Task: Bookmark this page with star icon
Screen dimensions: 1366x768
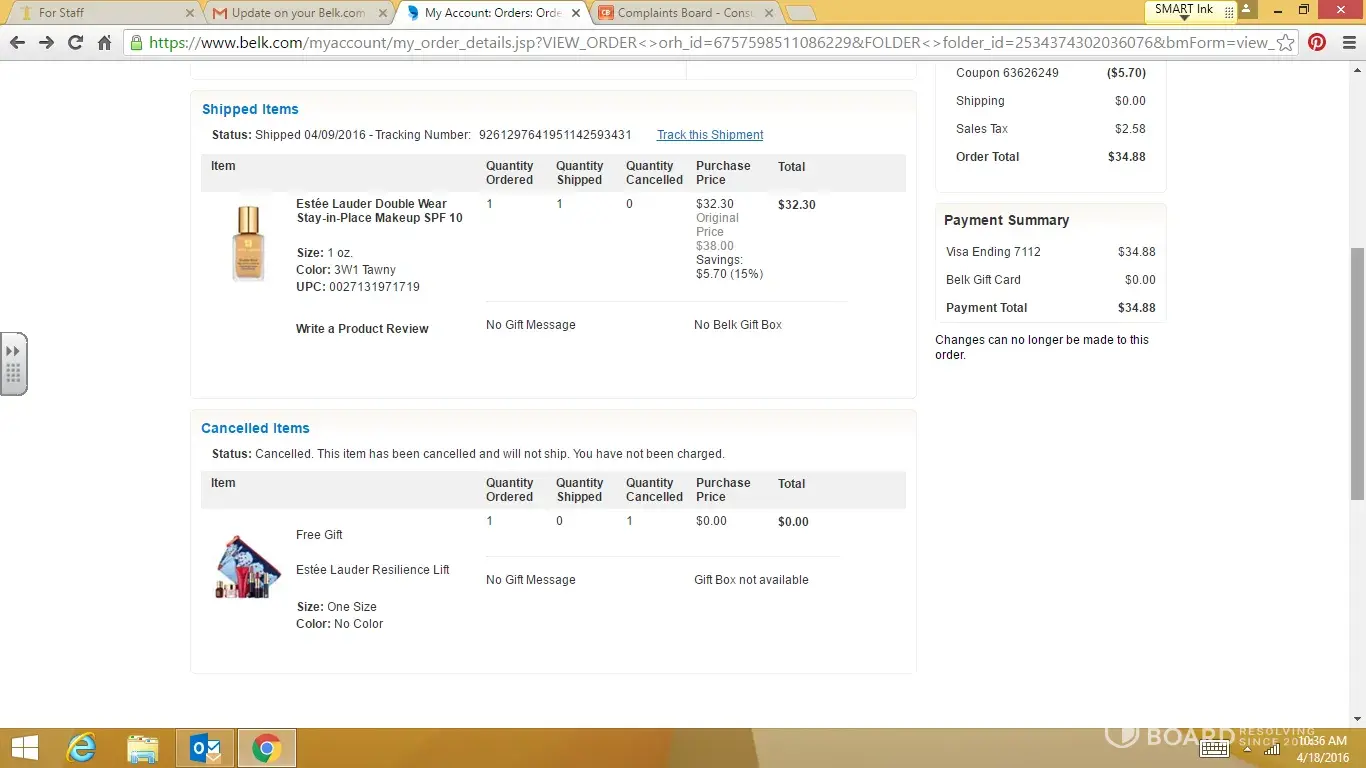Action: 1286,43
